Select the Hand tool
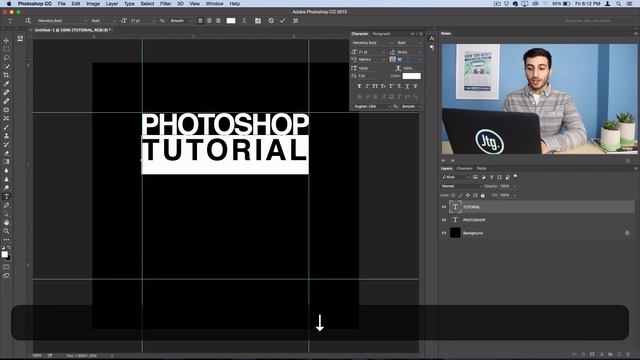640x360 pixels. click(x=6, y=222)
